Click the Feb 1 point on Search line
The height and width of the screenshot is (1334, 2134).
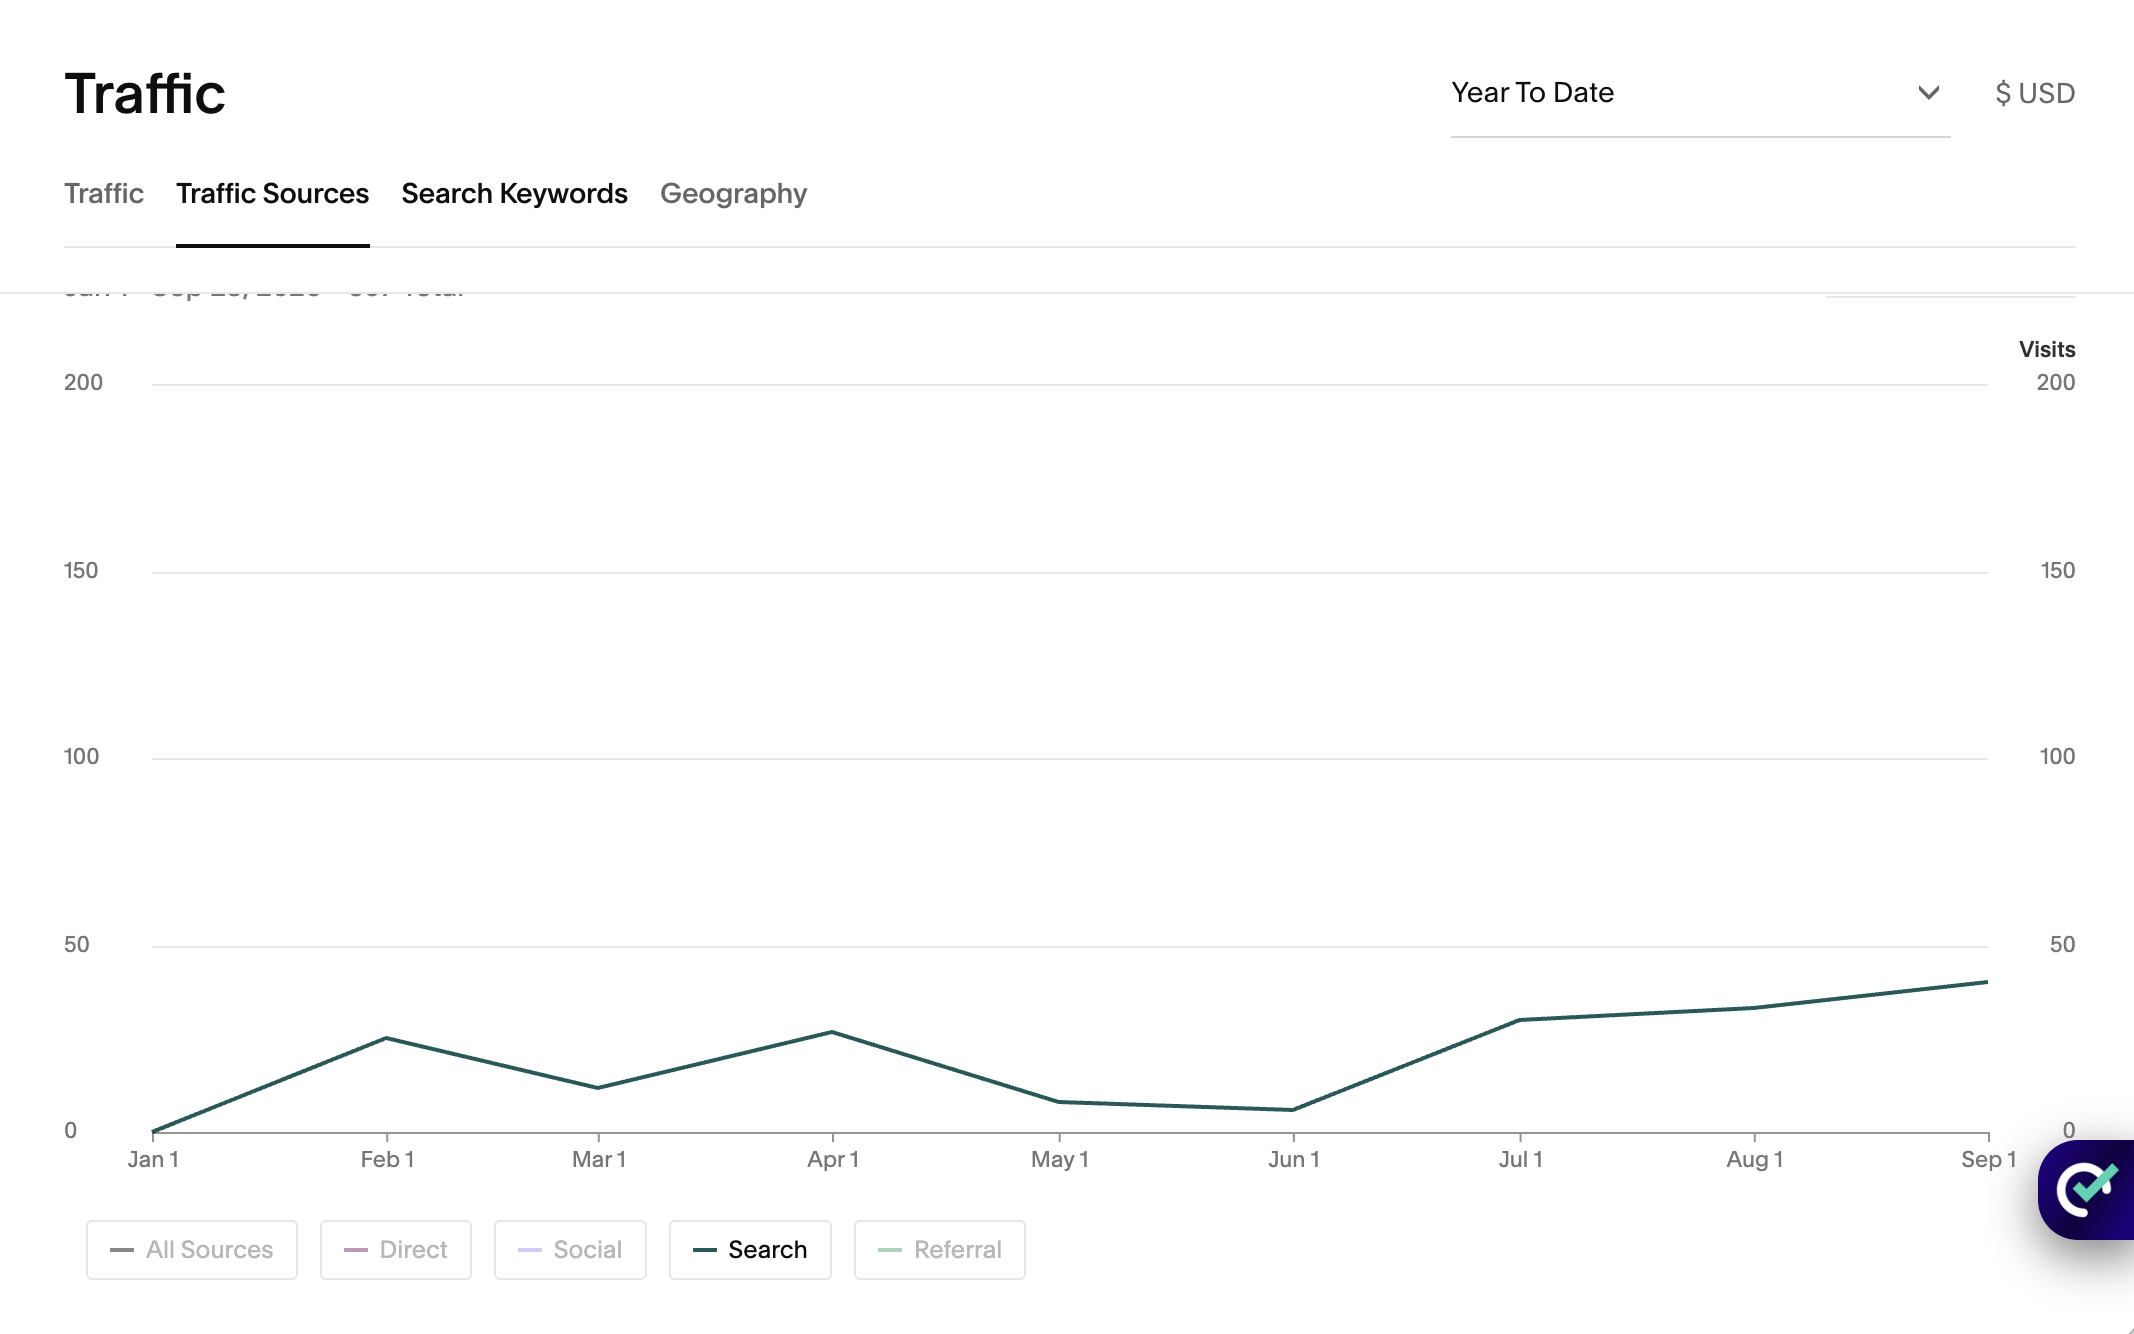tap(387, 1038)
